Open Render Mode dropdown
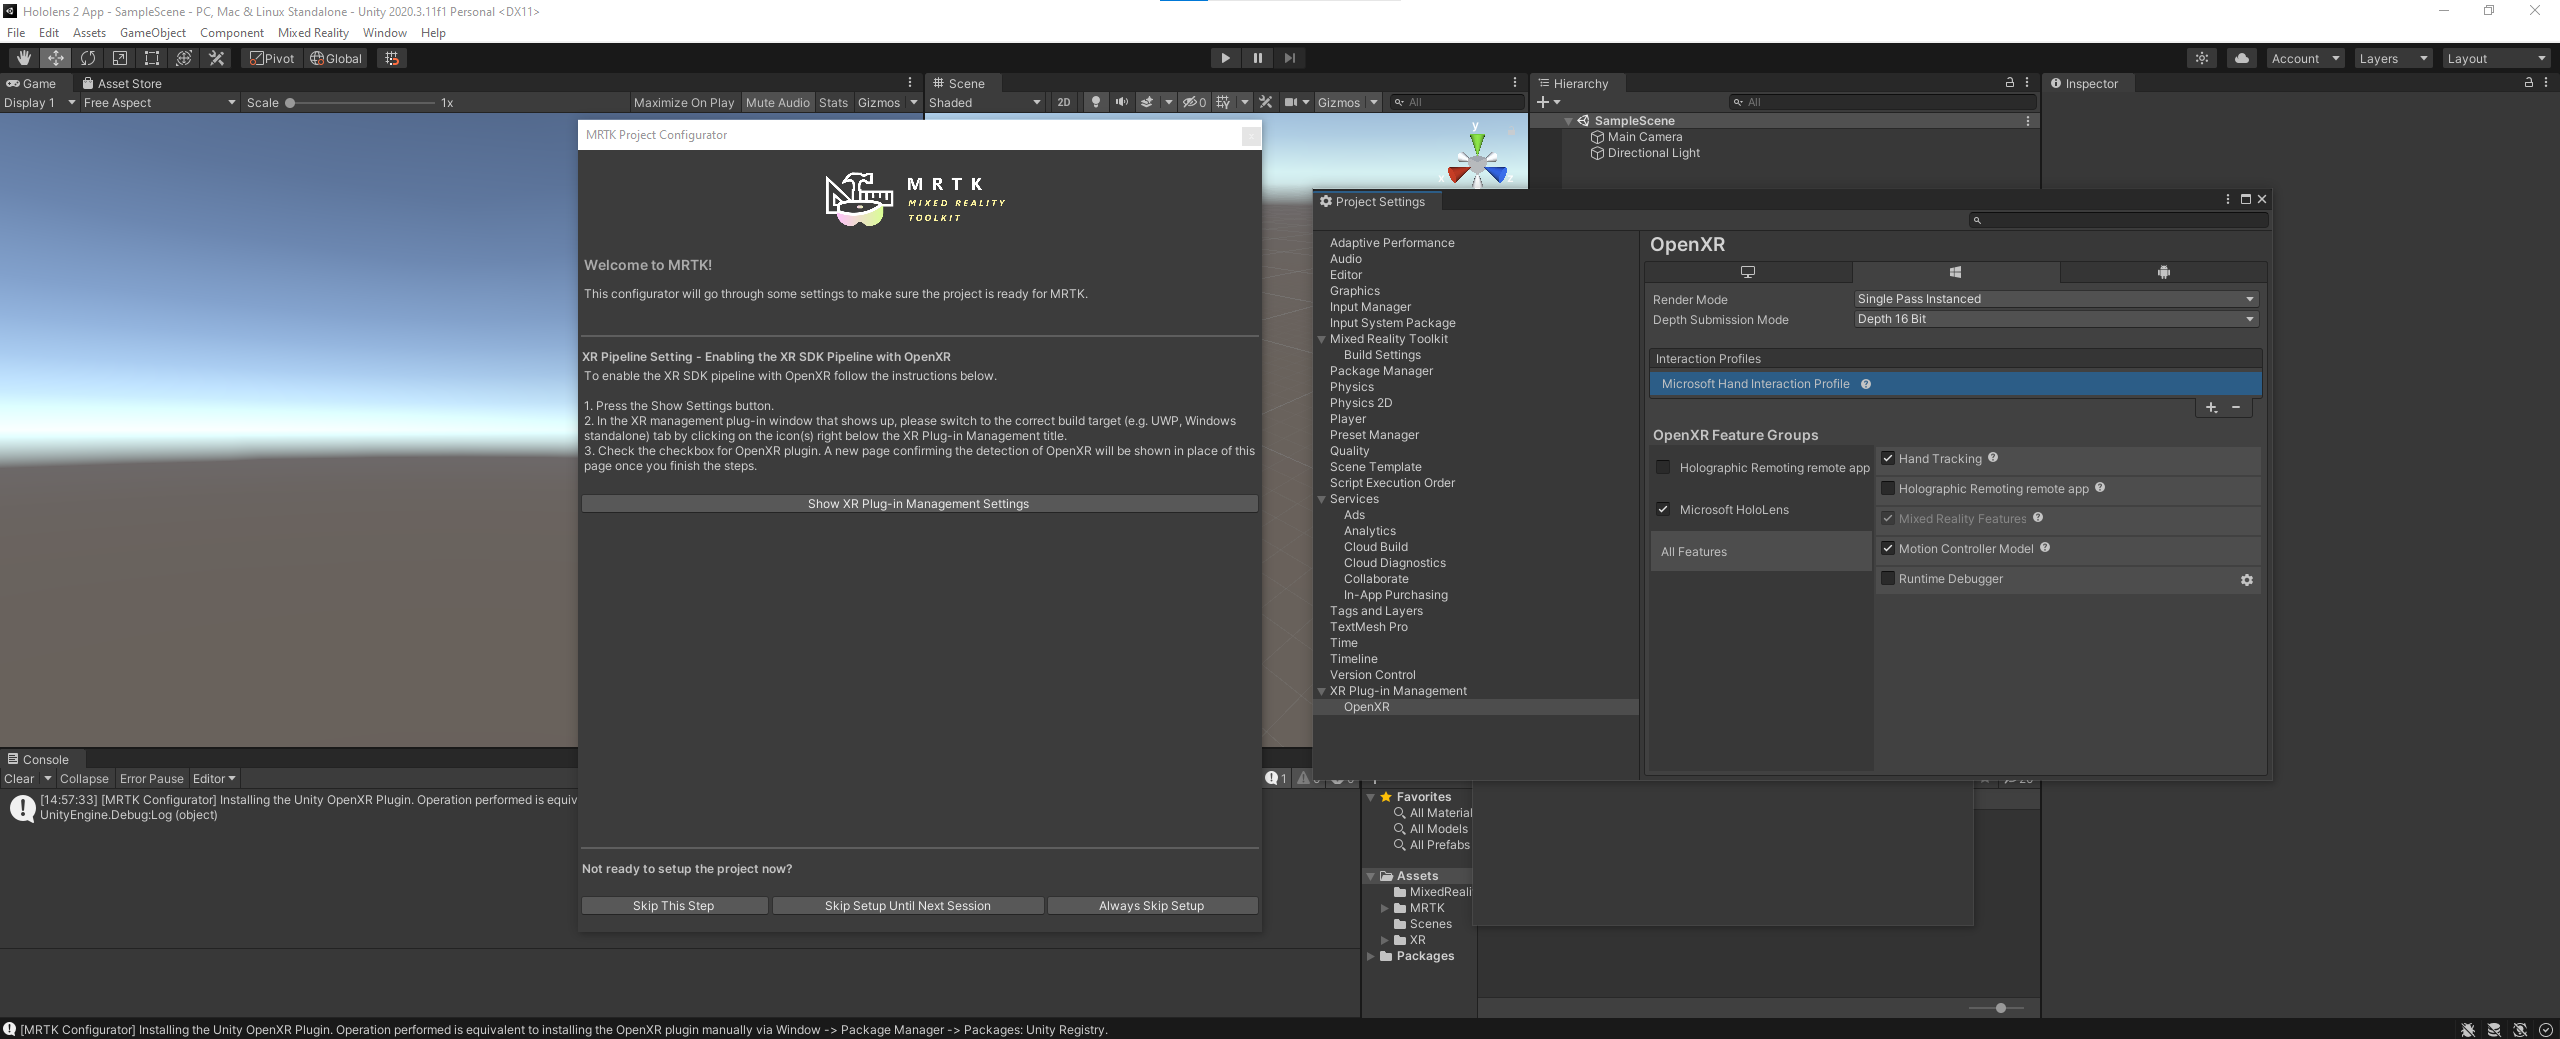The image size is (2560, 1039). (2055, 299)
